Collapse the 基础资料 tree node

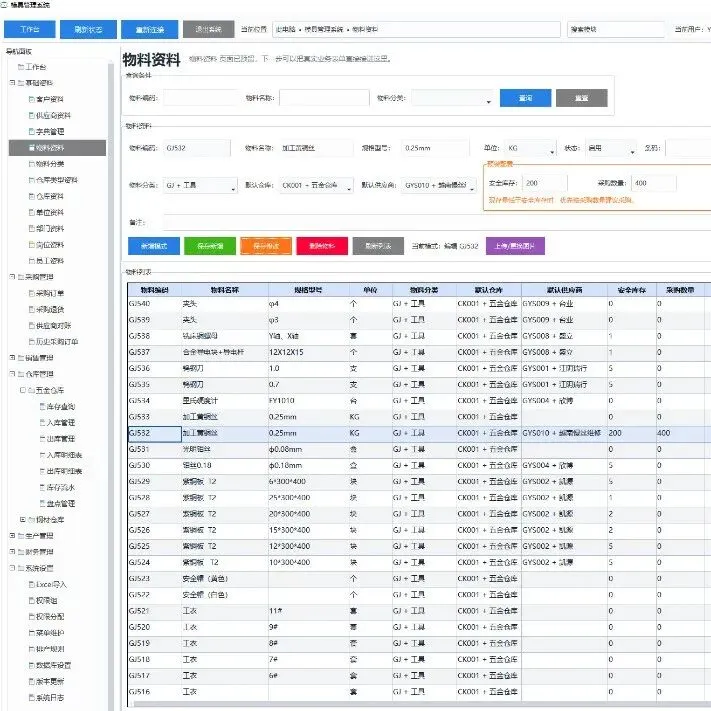12,83
